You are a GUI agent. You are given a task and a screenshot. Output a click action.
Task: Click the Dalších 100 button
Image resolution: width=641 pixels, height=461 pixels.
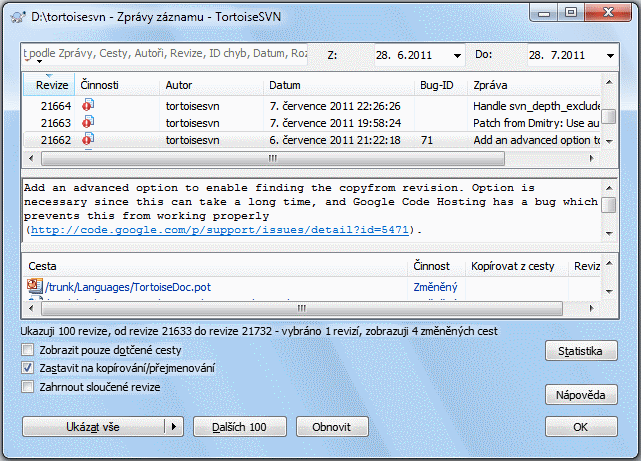point(240,427)
